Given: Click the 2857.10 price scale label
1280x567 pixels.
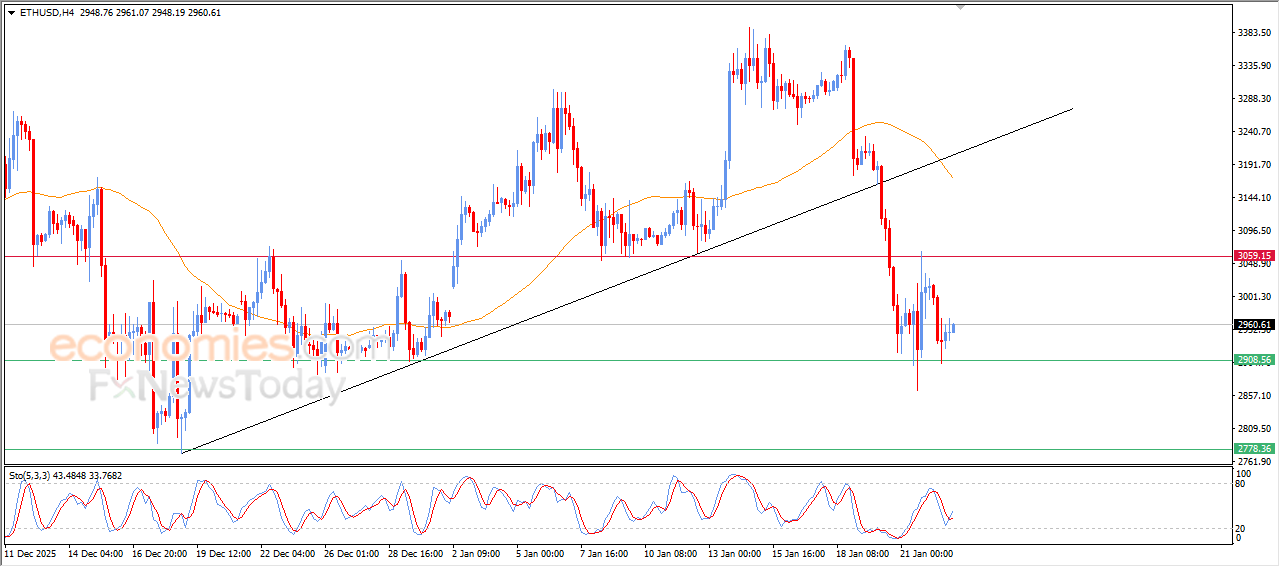Looking at the screenshot, I should 1253,396.
